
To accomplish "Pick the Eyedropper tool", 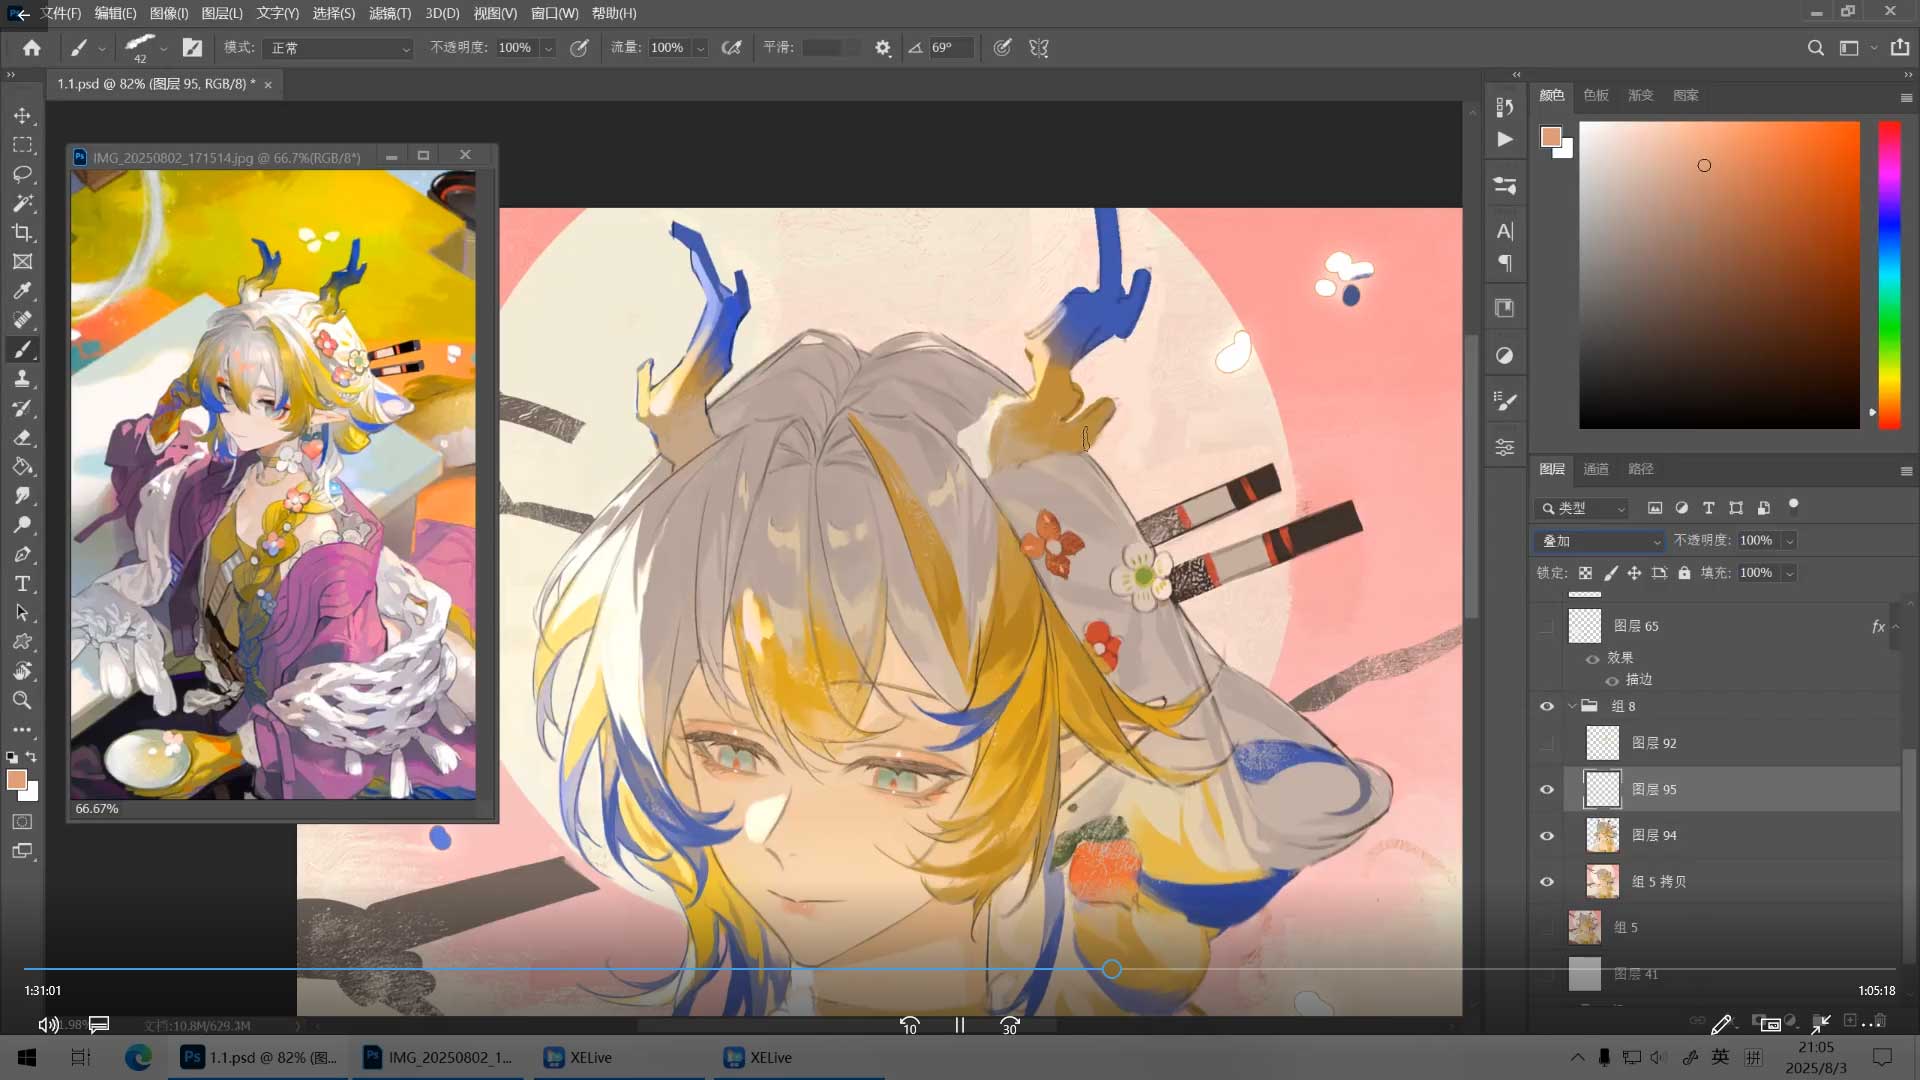I will [x=22, y=291].
